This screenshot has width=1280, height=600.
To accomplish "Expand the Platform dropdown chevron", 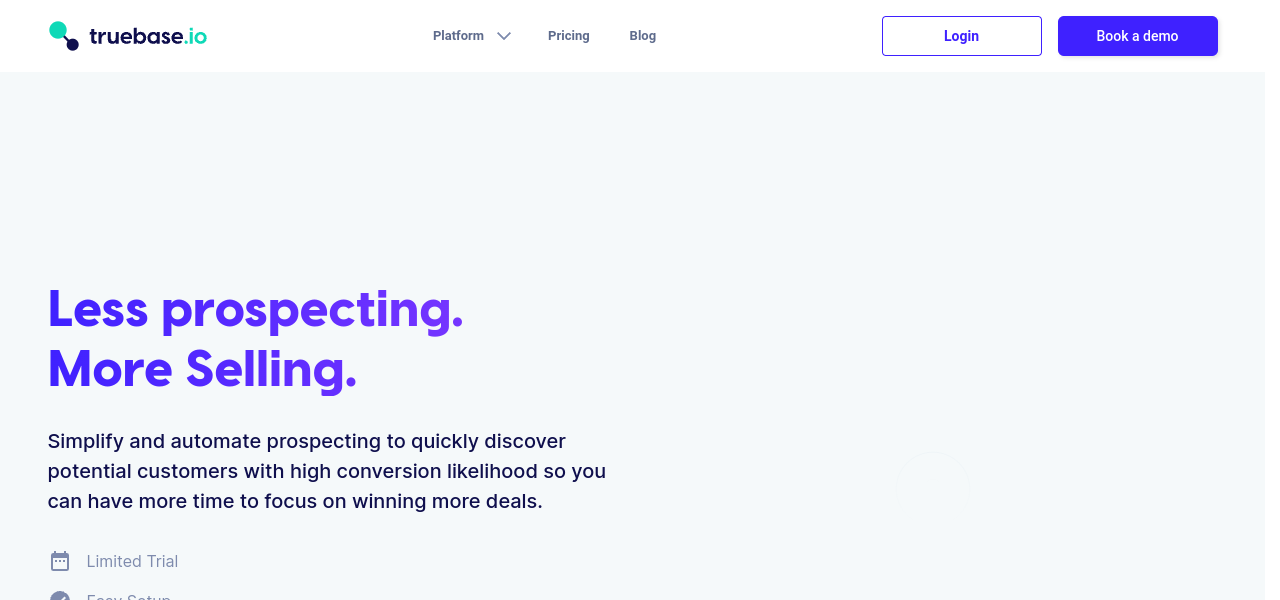I will [504, 36].
